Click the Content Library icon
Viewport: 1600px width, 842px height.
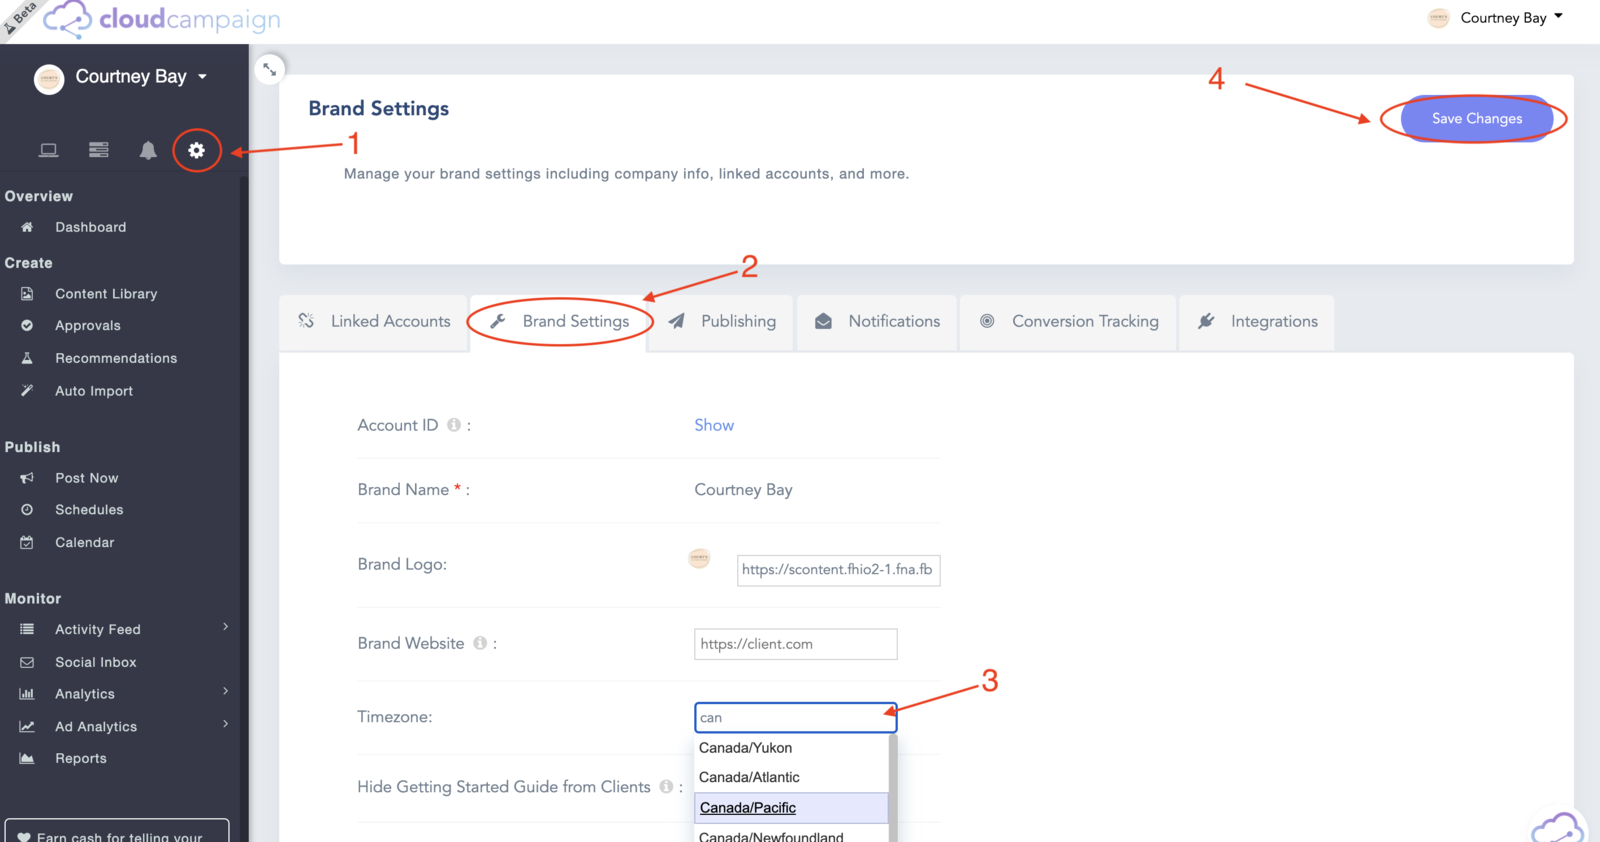27,294
